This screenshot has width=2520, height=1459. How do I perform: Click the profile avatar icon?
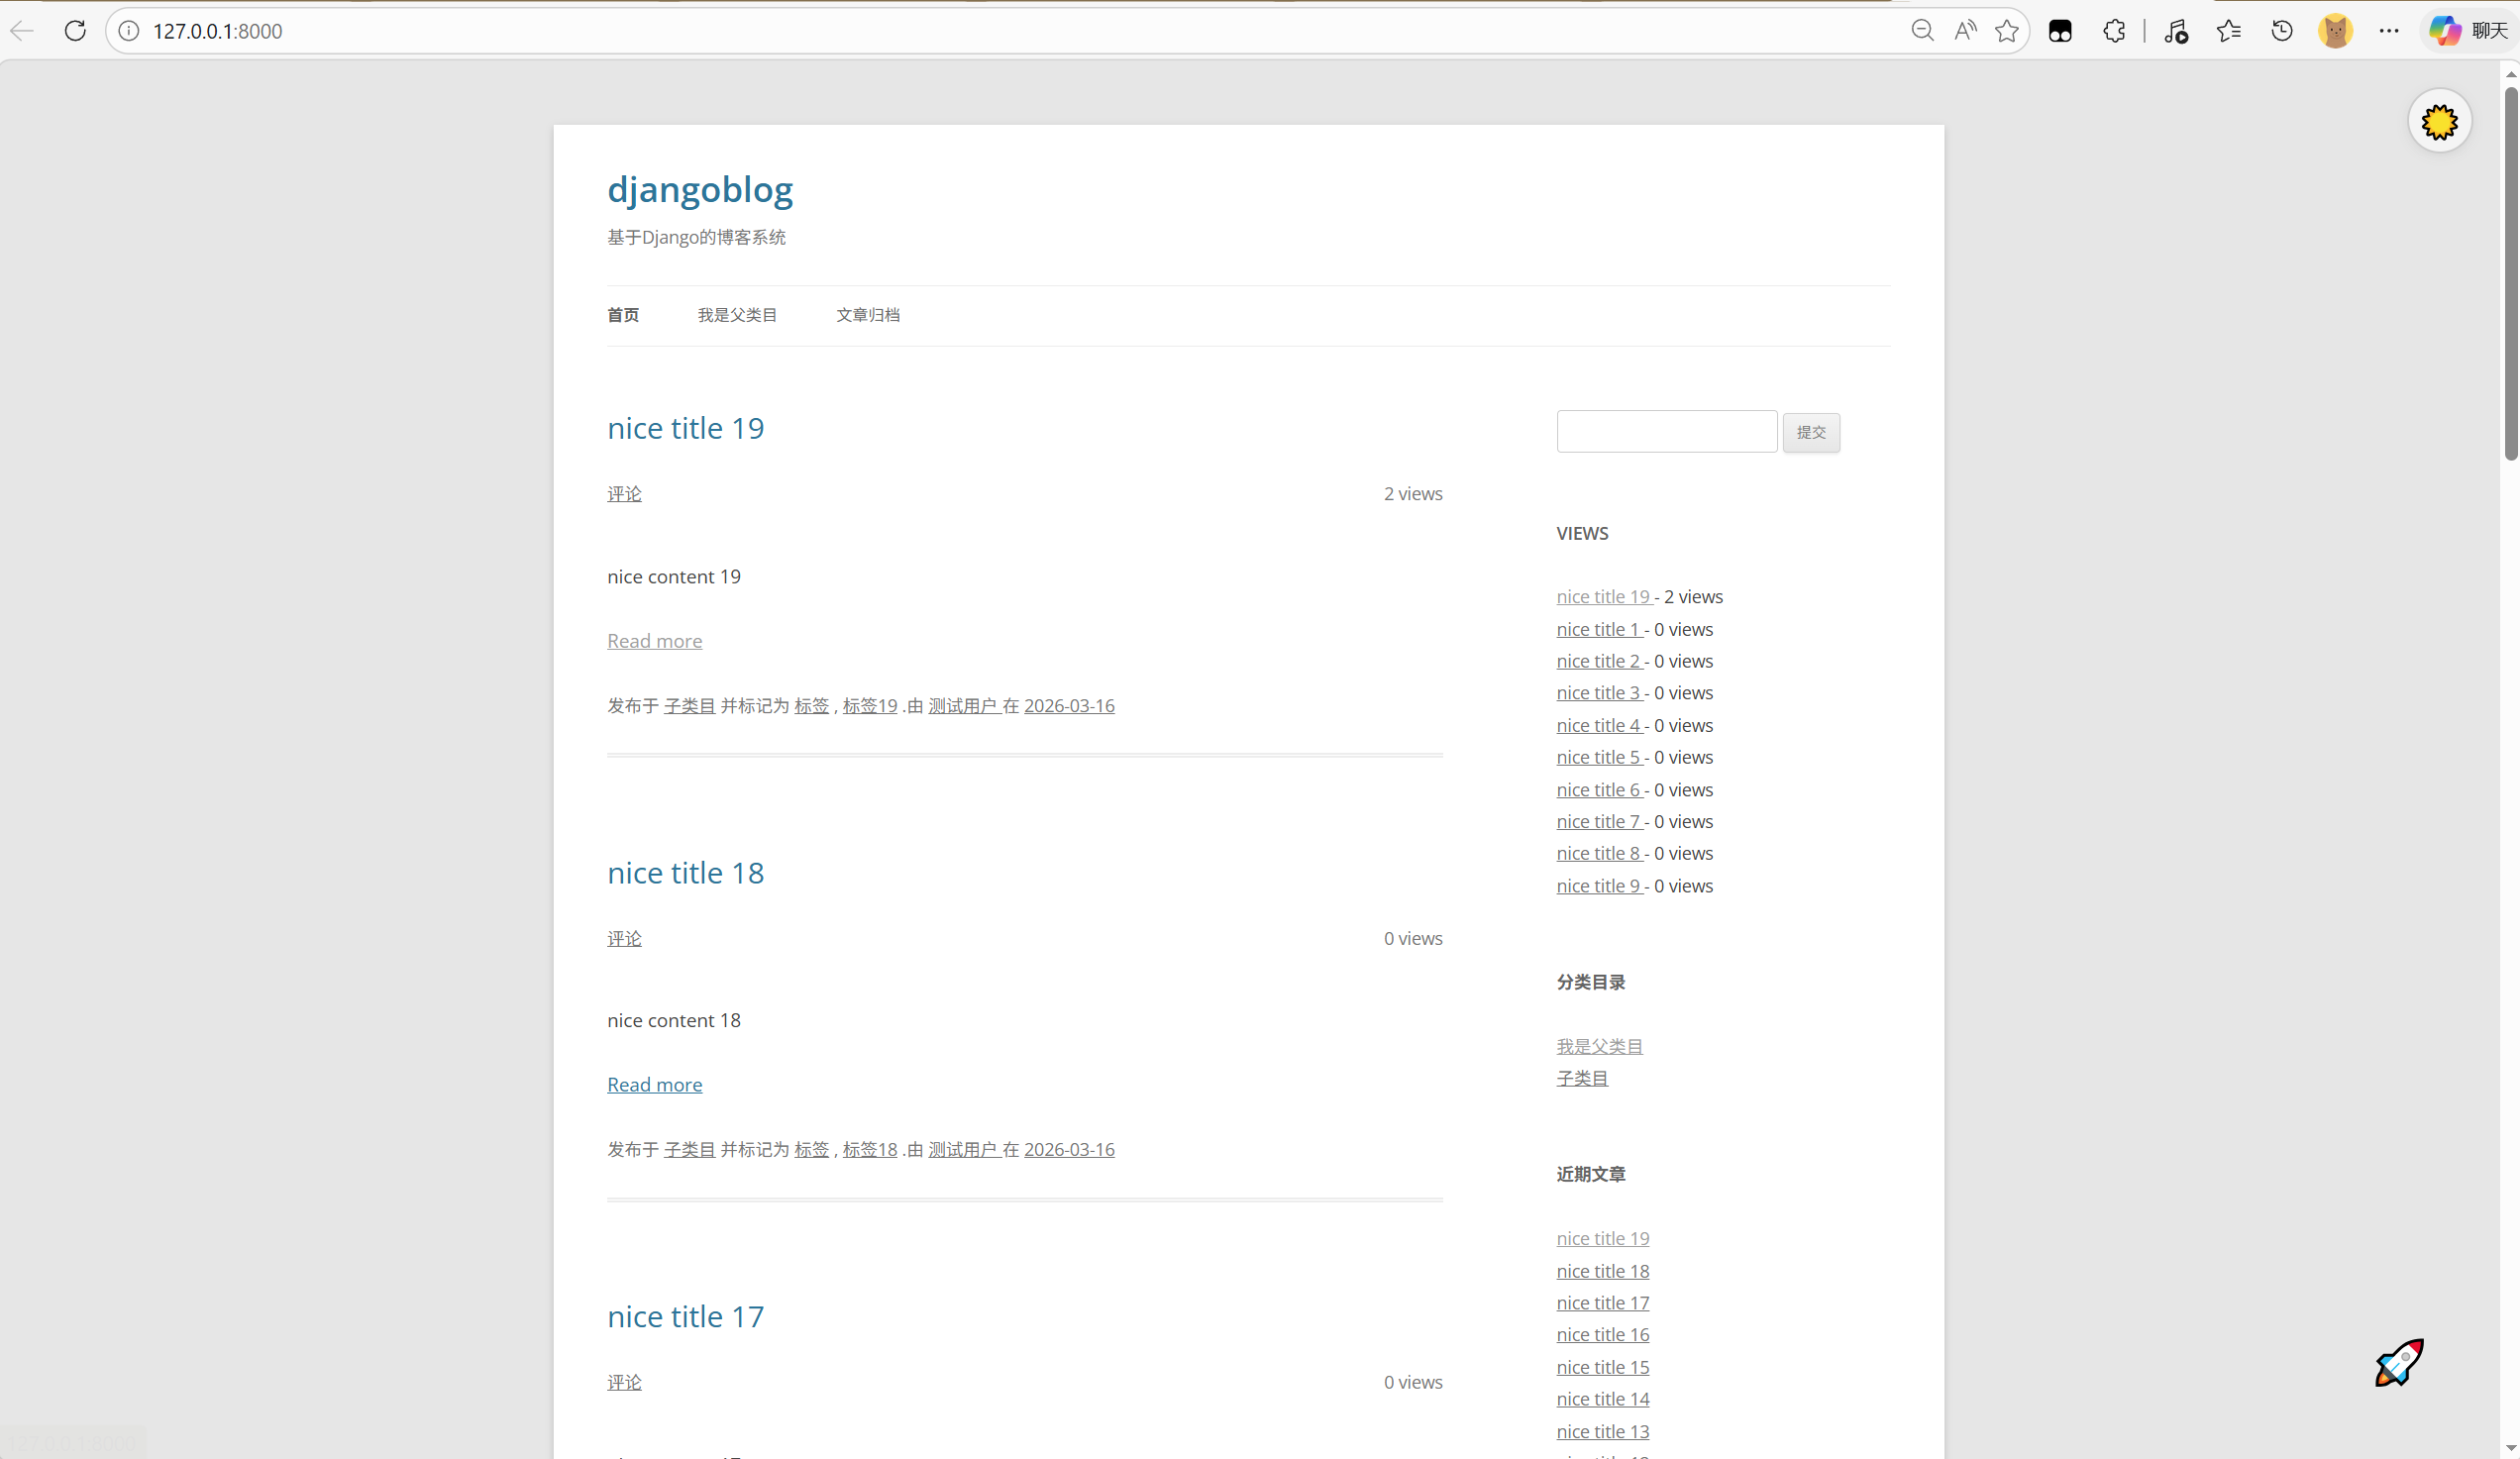(x=2335, y=31)
